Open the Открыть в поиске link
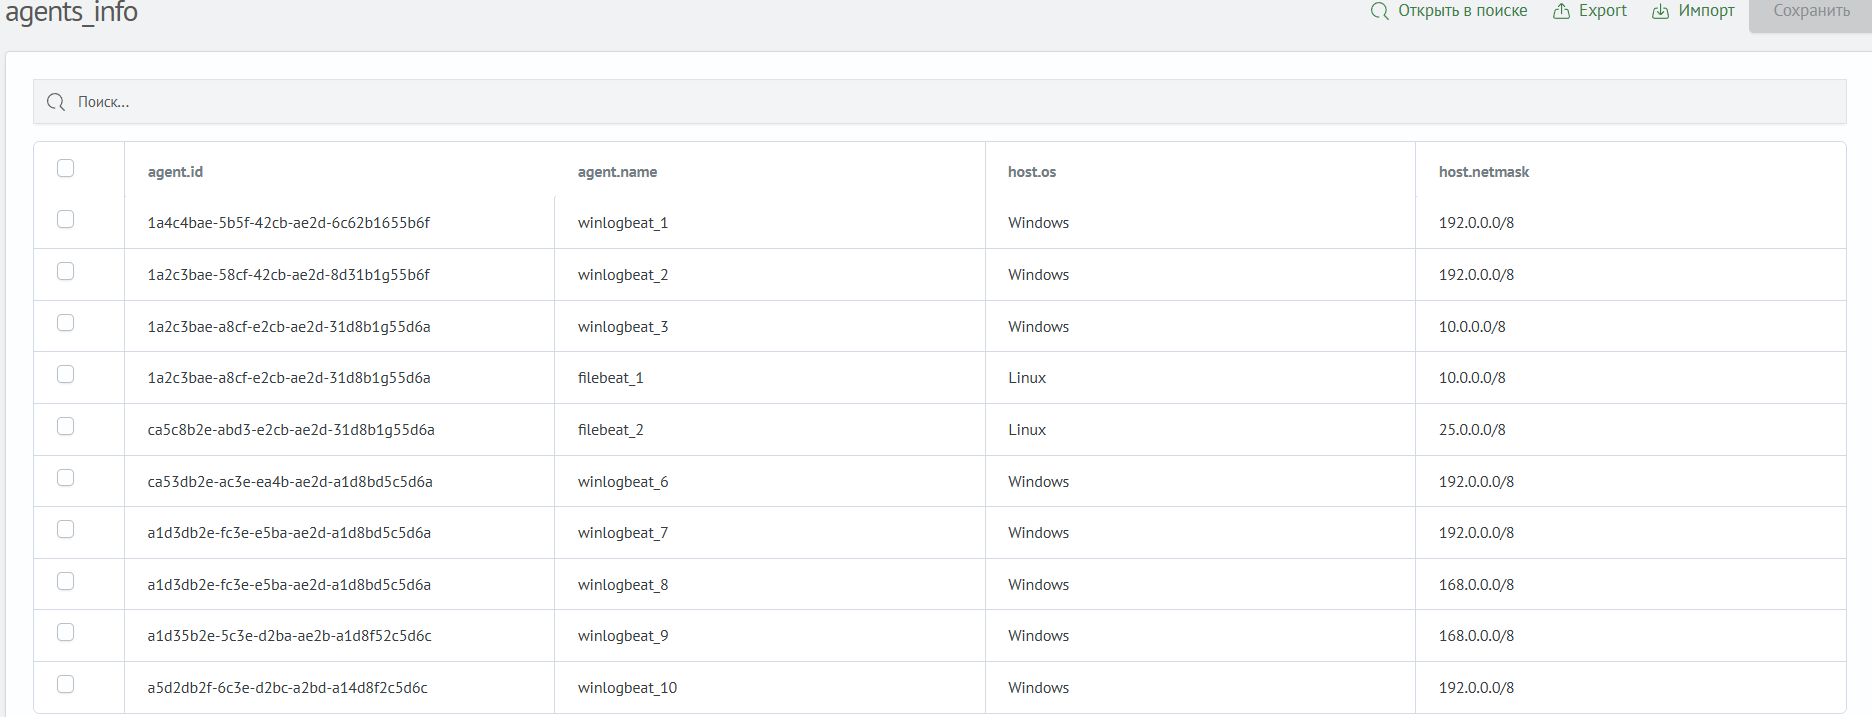The image size is (1872, 717). [x=1462, y=11]
